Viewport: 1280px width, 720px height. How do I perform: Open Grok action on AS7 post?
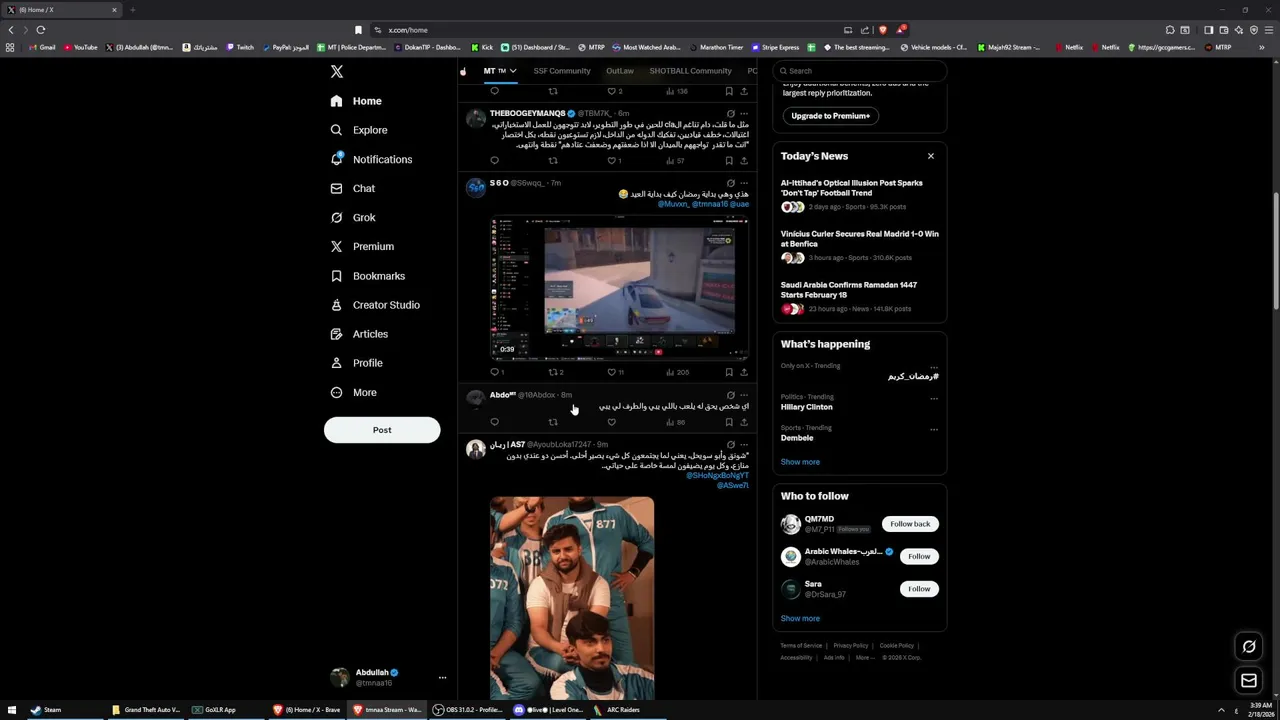pos(731,444)
